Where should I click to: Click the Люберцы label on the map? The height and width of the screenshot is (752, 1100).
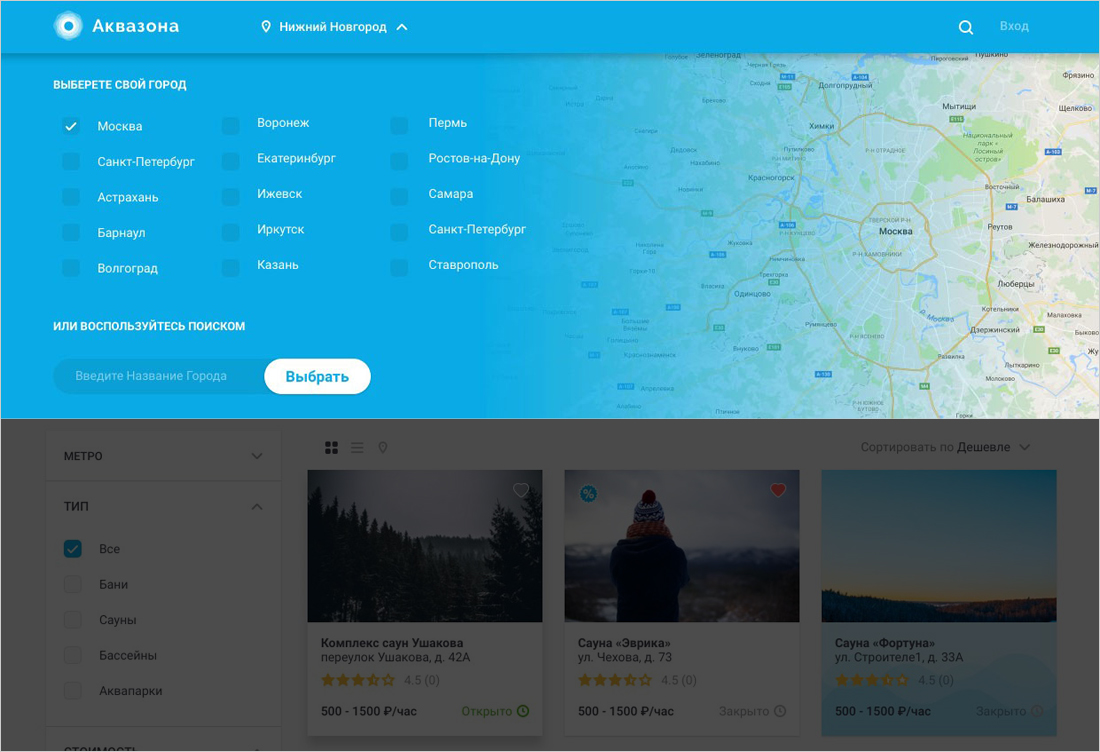[x=1016, y=284]
